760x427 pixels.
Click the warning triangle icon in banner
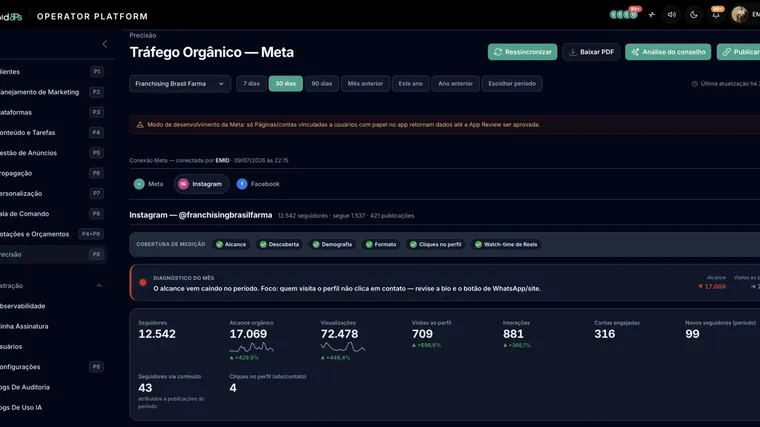tap(140, 125)
